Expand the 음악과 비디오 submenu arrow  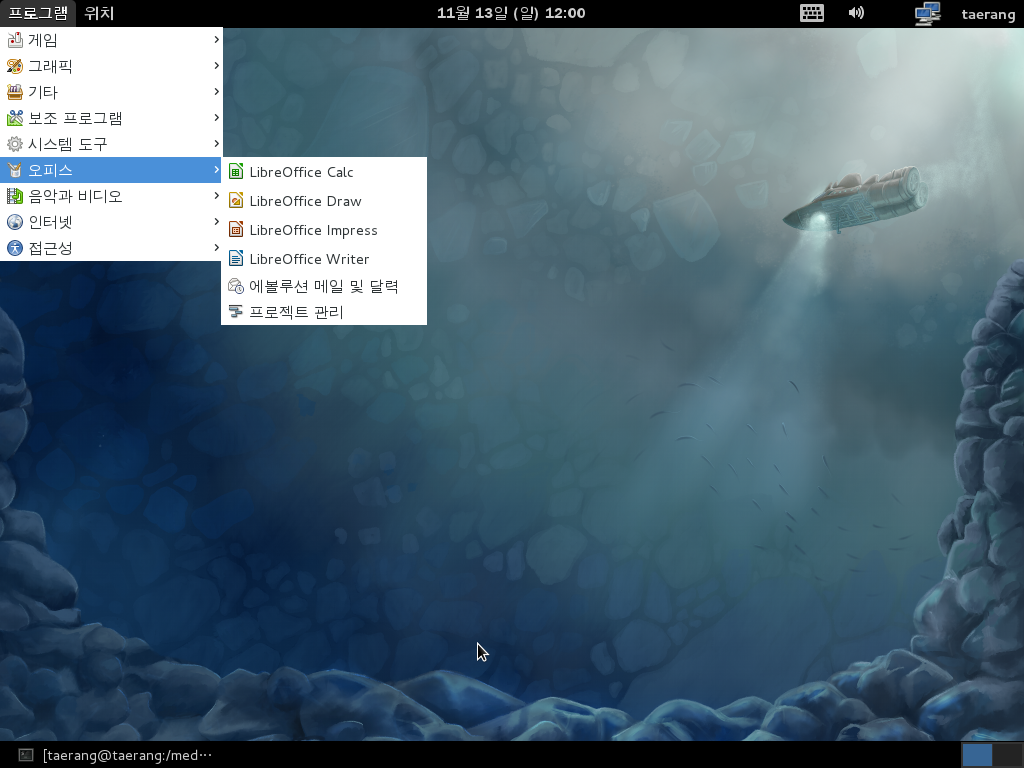216,196
